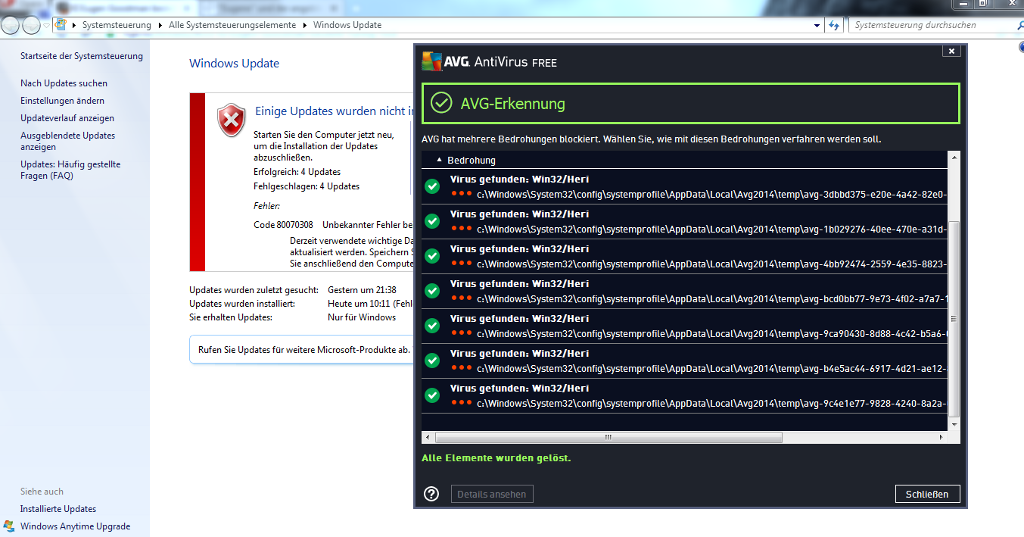Refresh the Windows Update address bar
1024x537 pixels.
tap(834, 25)
